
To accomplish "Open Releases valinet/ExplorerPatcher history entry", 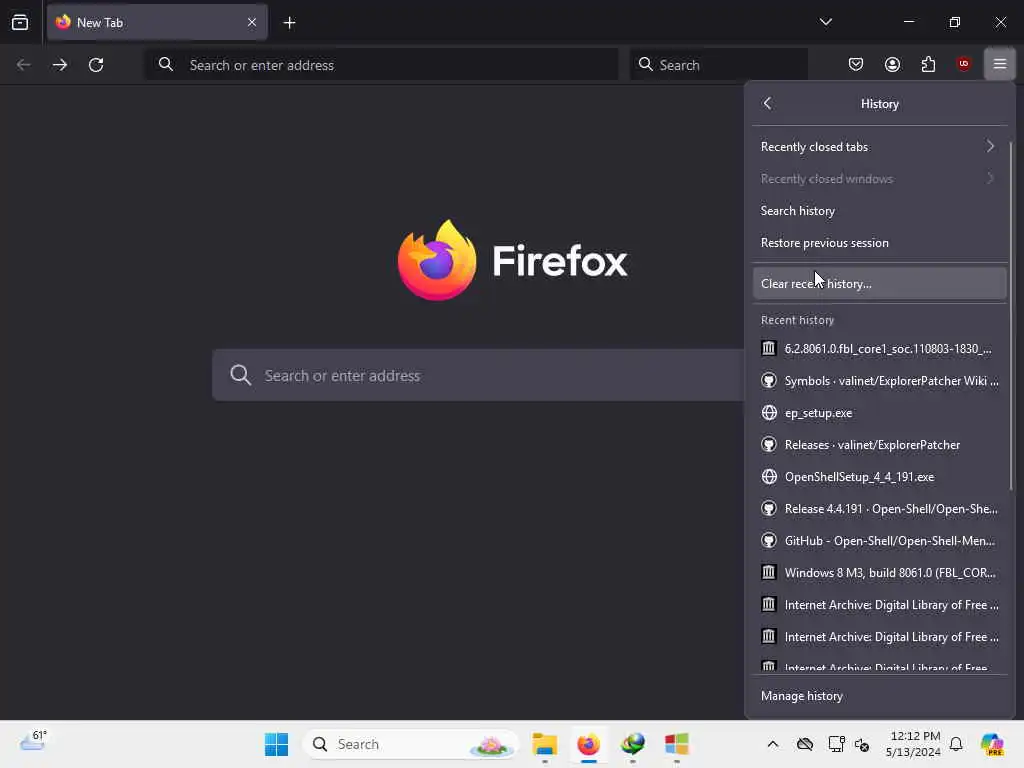I will click(x=879, y=445).
